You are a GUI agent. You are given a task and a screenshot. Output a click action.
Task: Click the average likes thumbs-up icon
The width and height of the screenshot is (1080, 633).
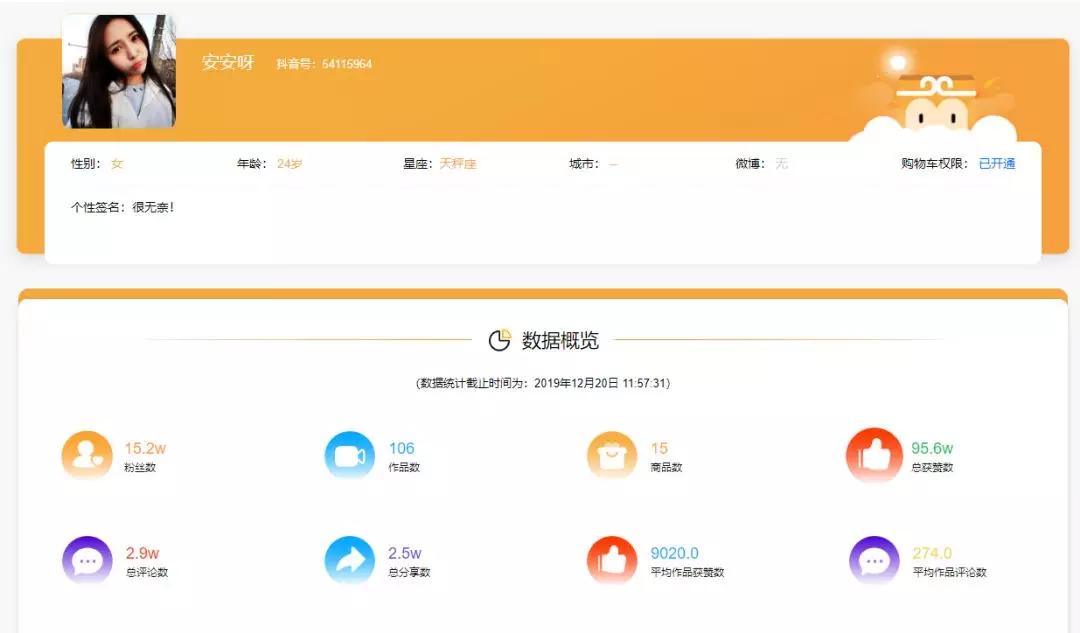click(x=612, y=561)
